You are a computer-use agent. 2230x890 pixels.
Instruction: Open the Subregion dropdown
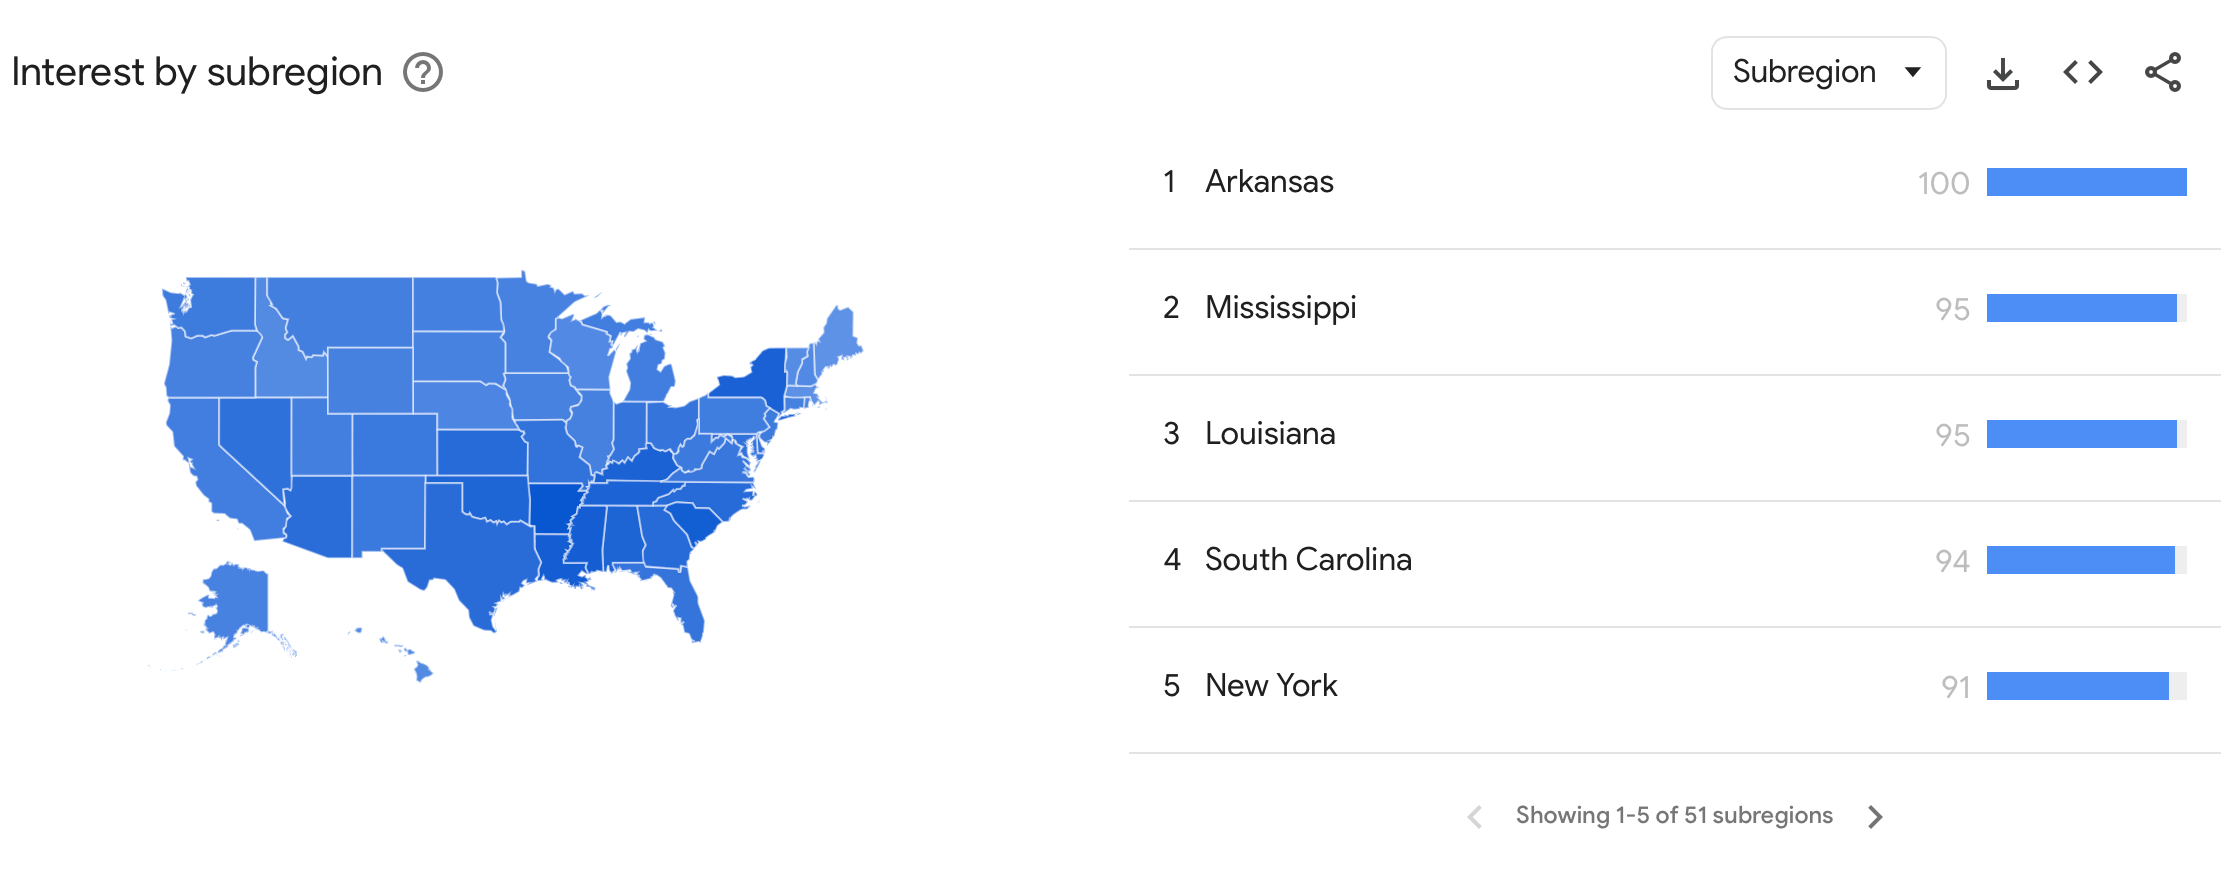(1827, 73)
